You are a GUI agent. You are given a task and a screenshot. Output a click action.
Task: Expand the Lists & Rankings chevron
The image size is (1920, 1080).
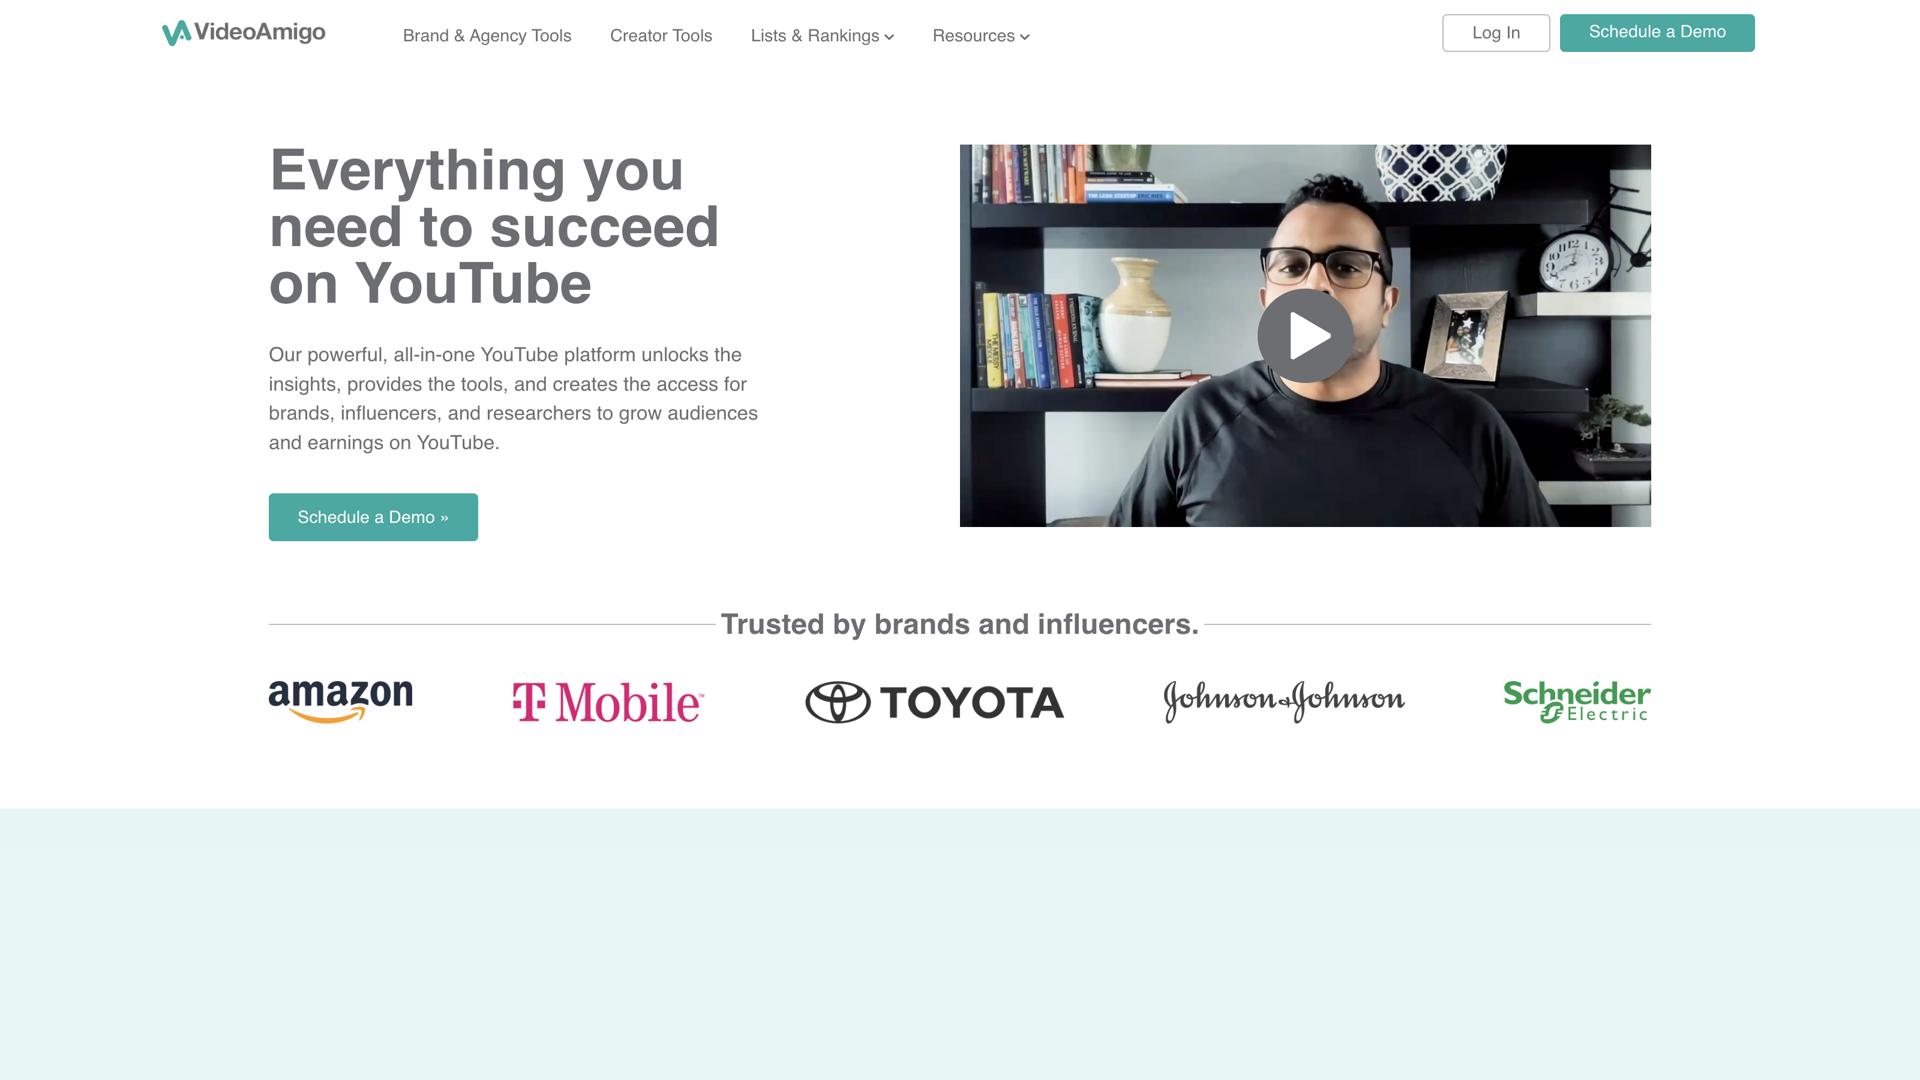point(889,37)
